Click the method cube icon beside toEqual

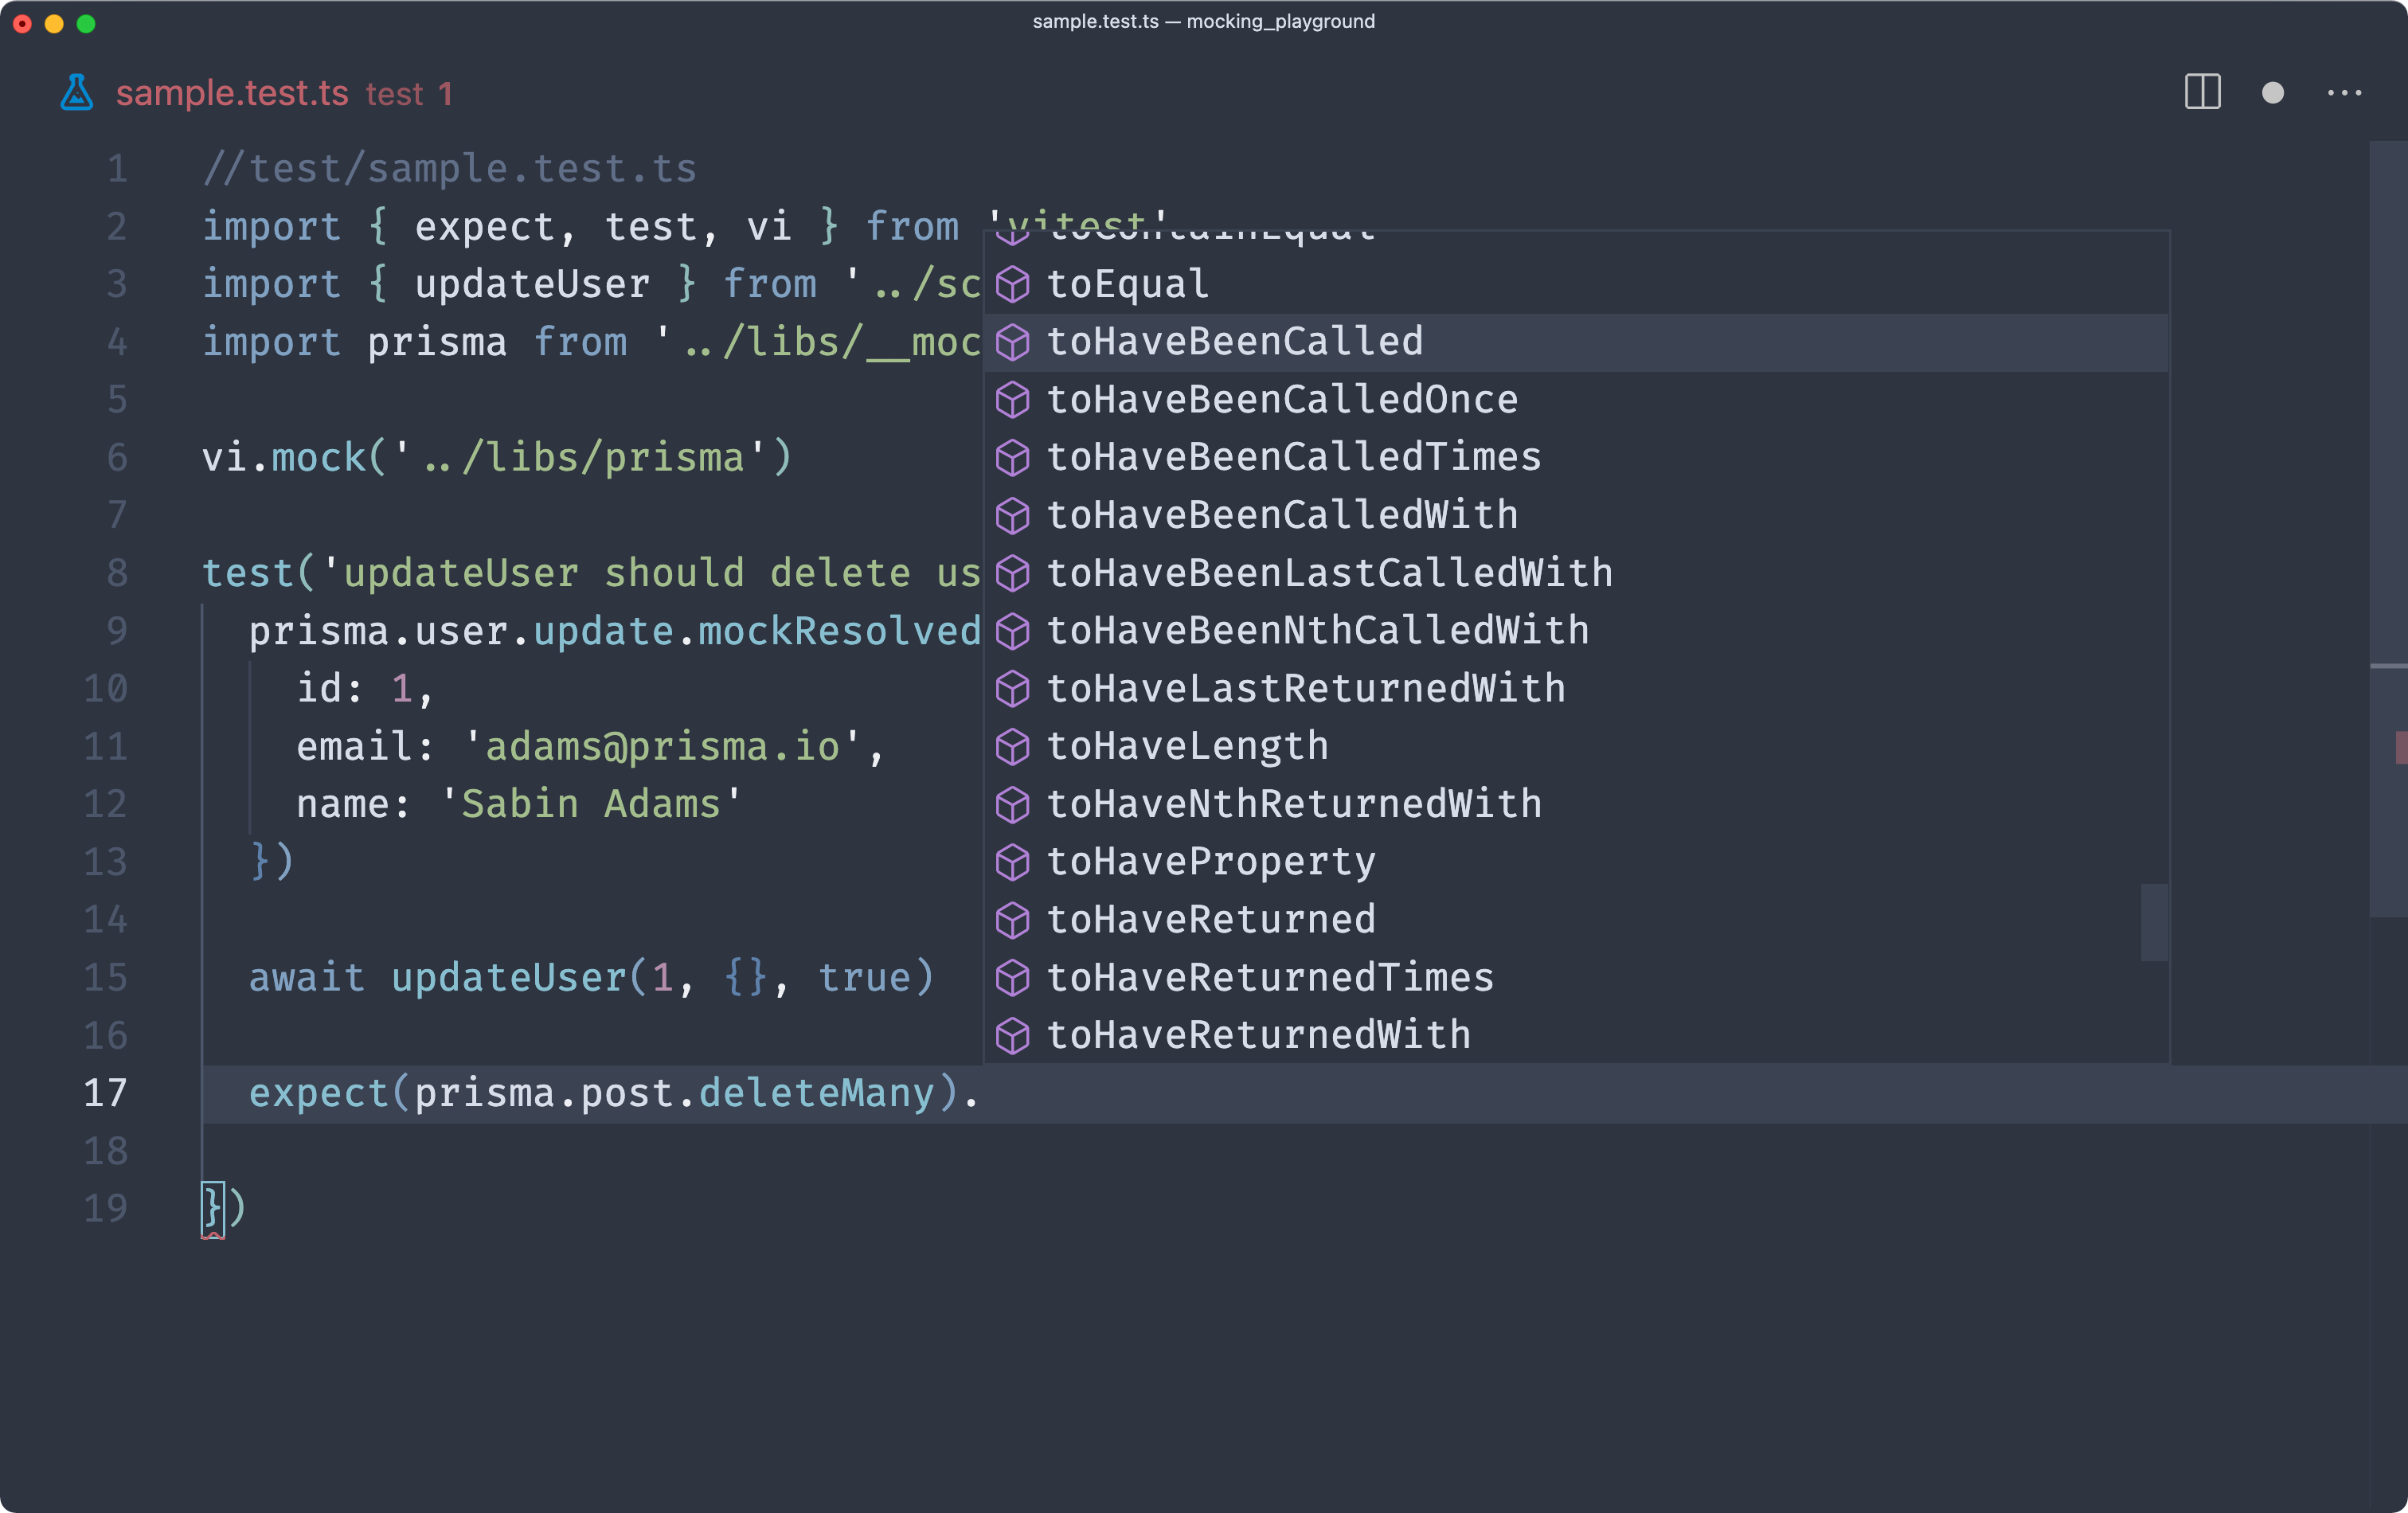click(1012, 285)
